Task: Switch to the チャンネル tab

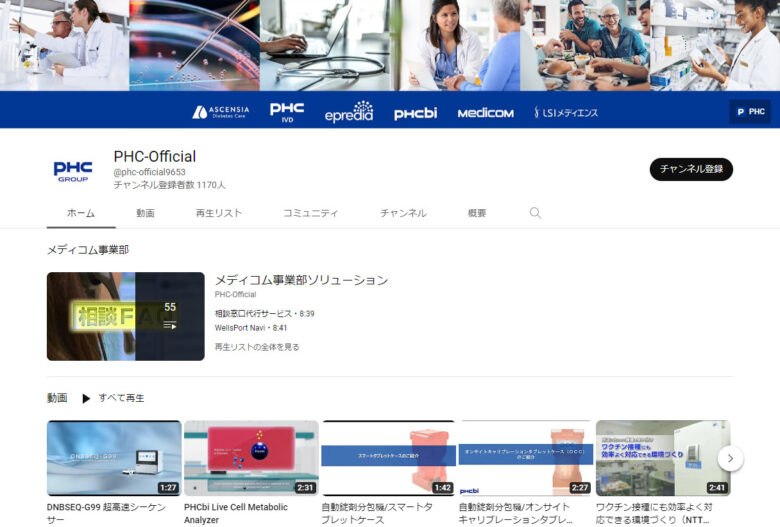Action: tap(403, 213)
